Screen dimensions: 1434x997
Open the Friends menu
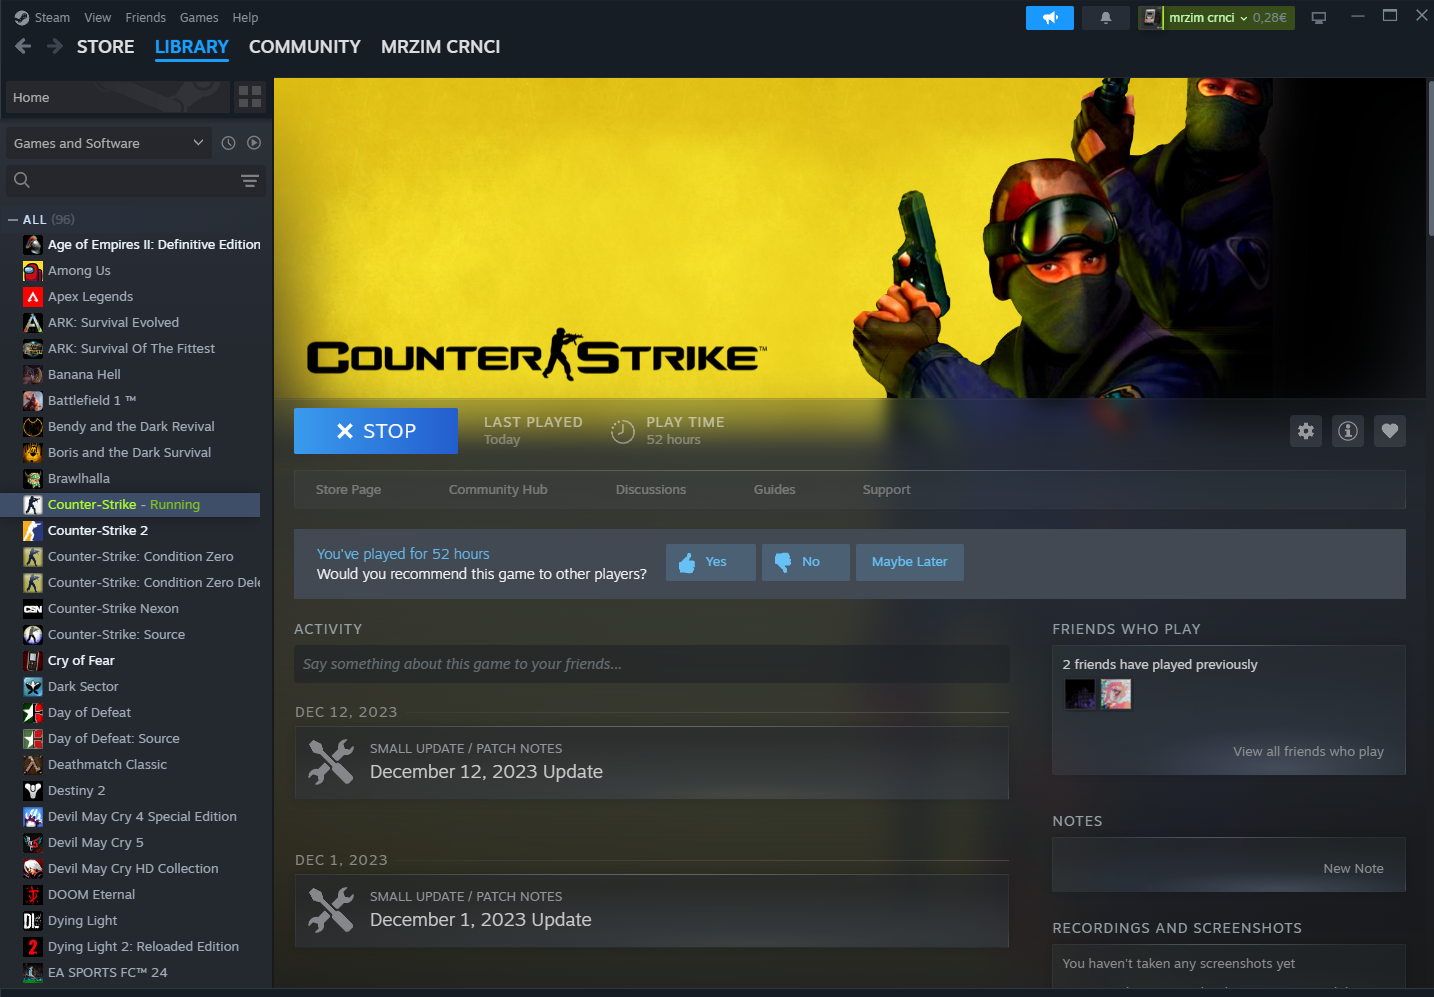pyautogui.click(x=145, y=18)
